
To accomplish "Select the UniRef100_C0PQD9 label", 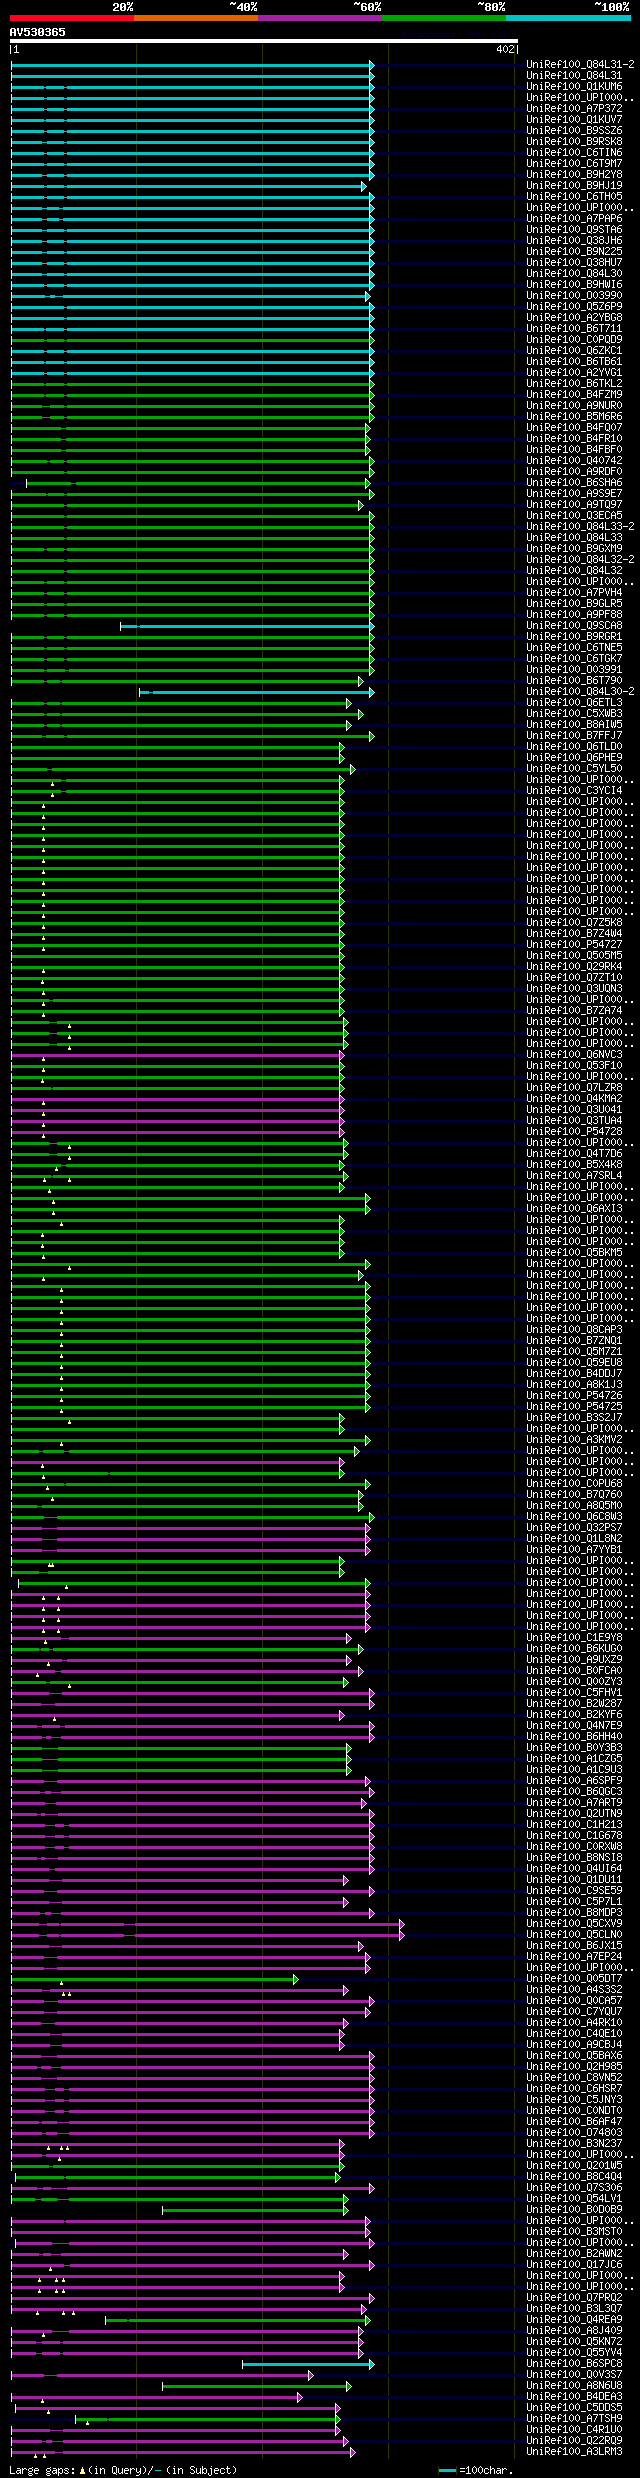I will [x=574, y=339].
